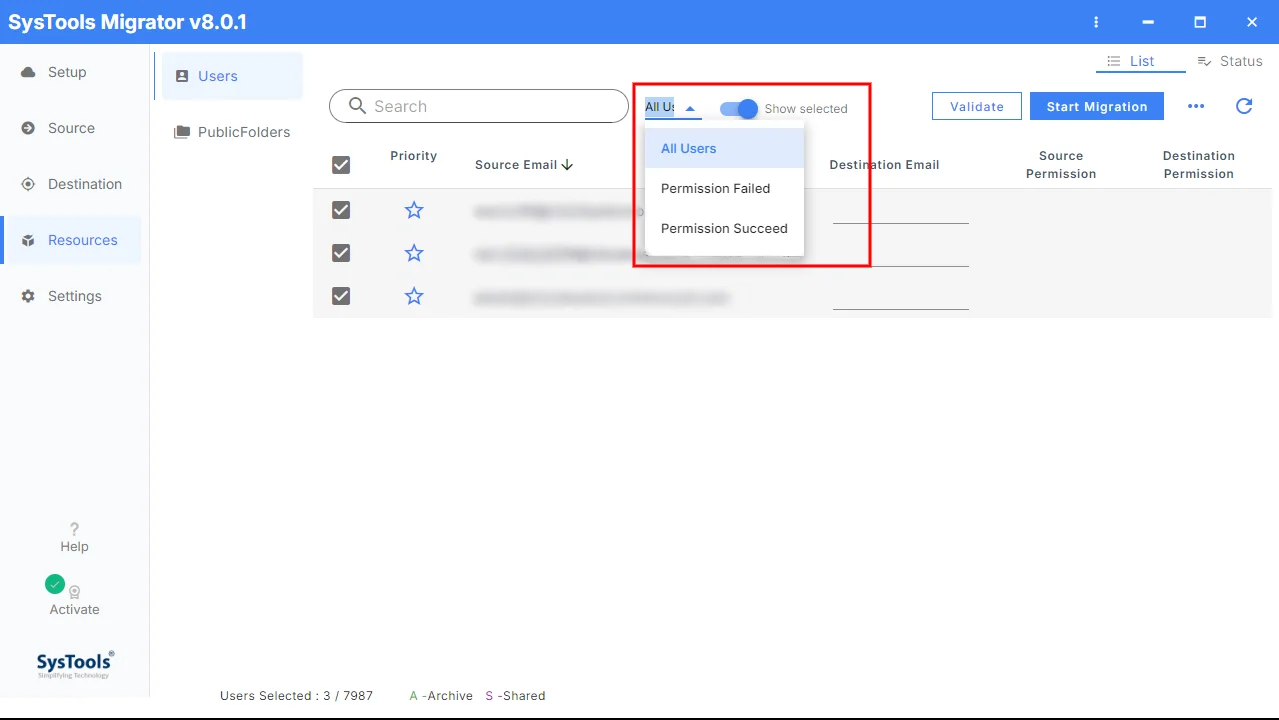
Task: Click the Activate license icon
Action: point(74,592)
